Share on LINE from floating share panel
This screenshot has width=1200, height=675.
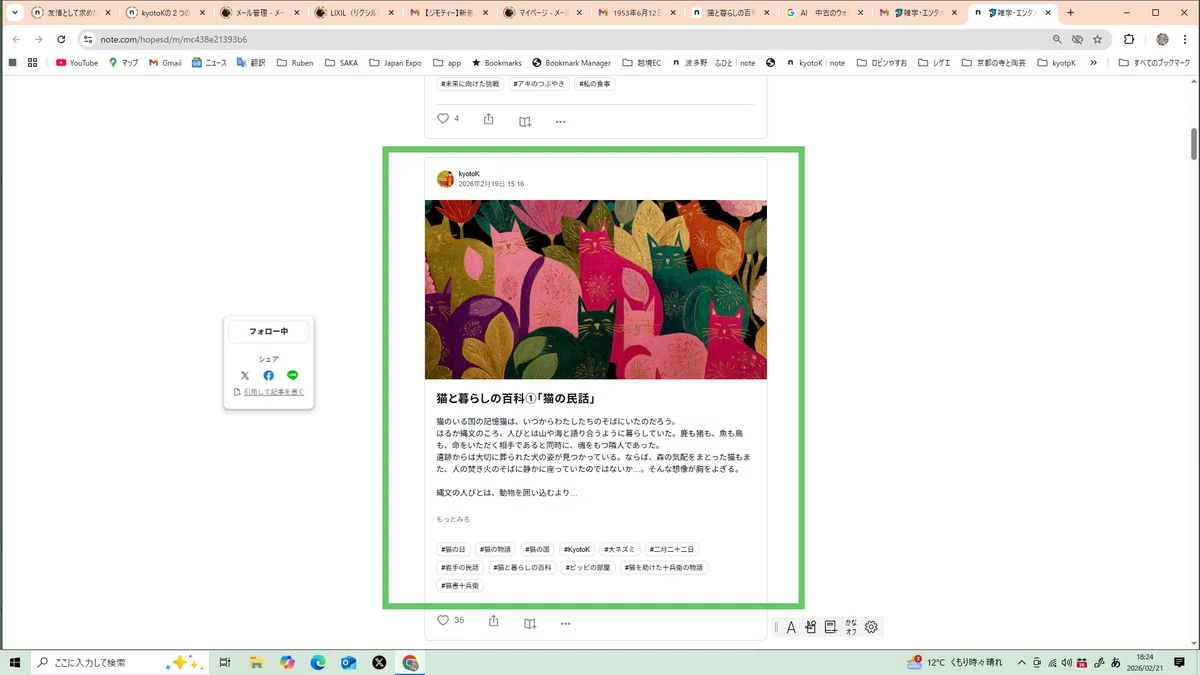tap(292, 375)
